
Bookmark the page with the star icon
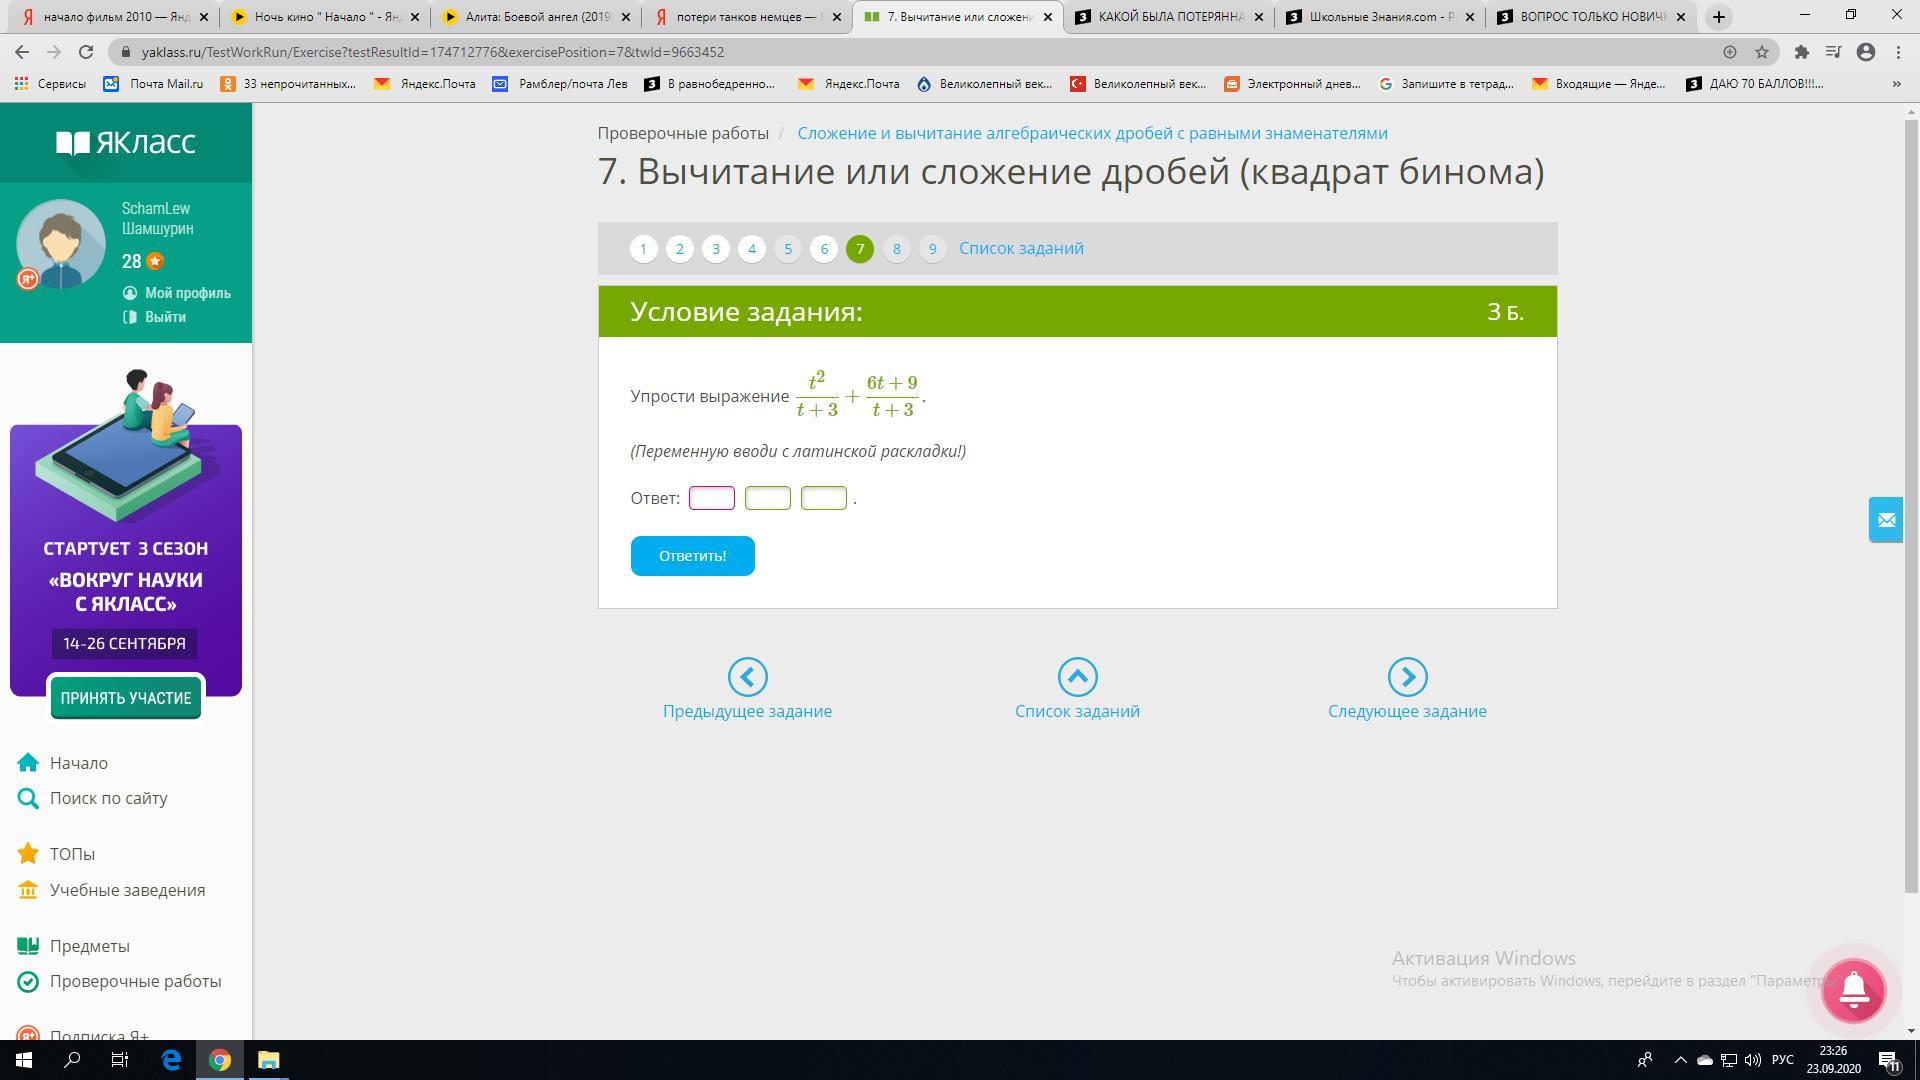pos(1762,52)
